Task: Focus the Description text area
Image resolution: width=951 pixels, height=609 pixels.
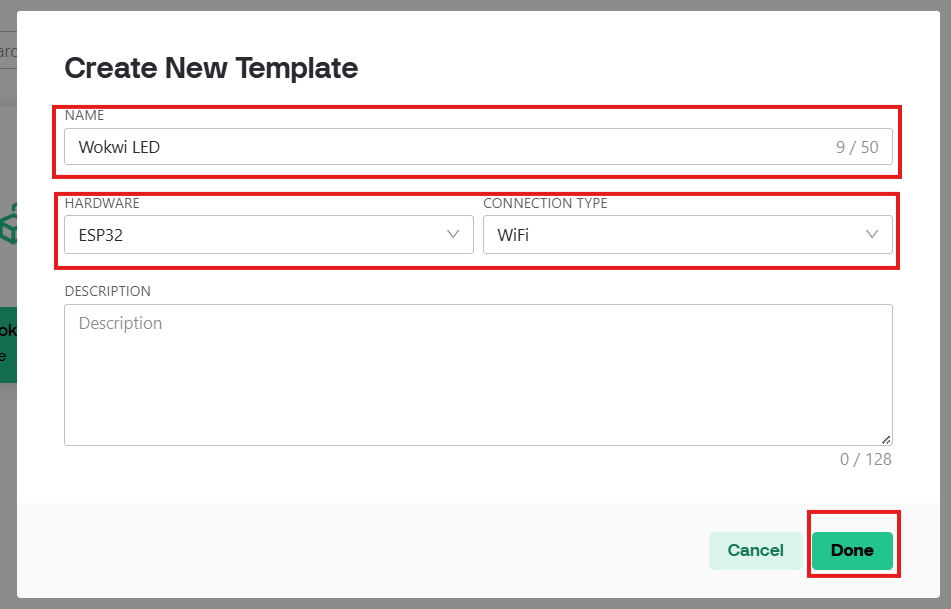Action: pyautogui.click(x=478, y=375)
